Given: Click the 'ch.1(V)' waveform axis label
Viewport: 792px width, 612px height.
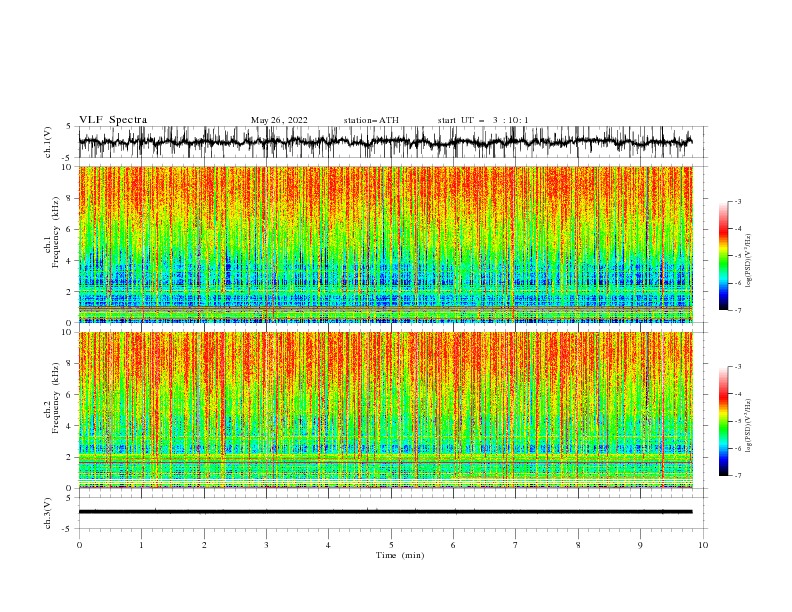Looking at the screenshot, I should point(48,142).
